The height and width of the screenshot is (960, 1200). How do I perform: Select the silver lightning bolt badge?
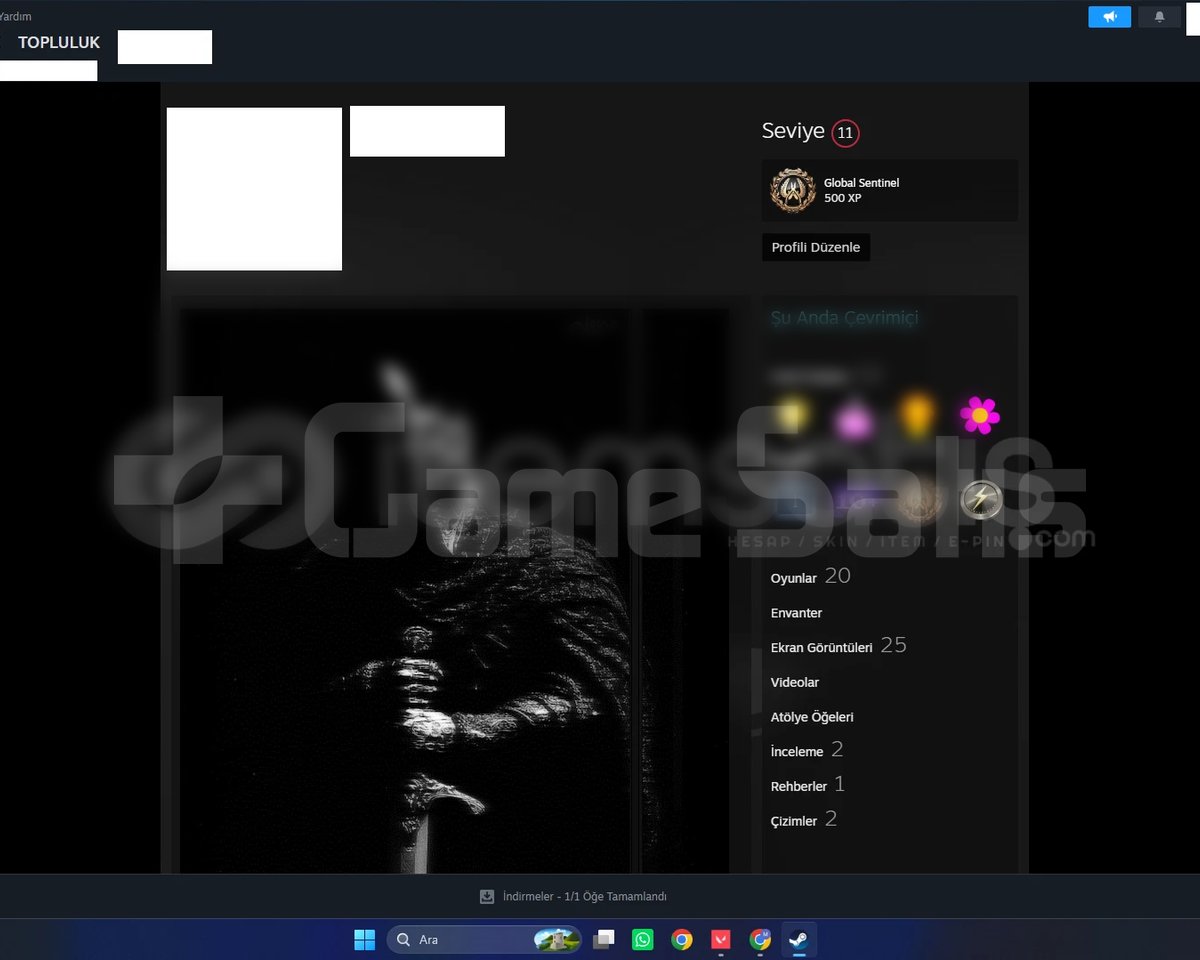point(981,500)
